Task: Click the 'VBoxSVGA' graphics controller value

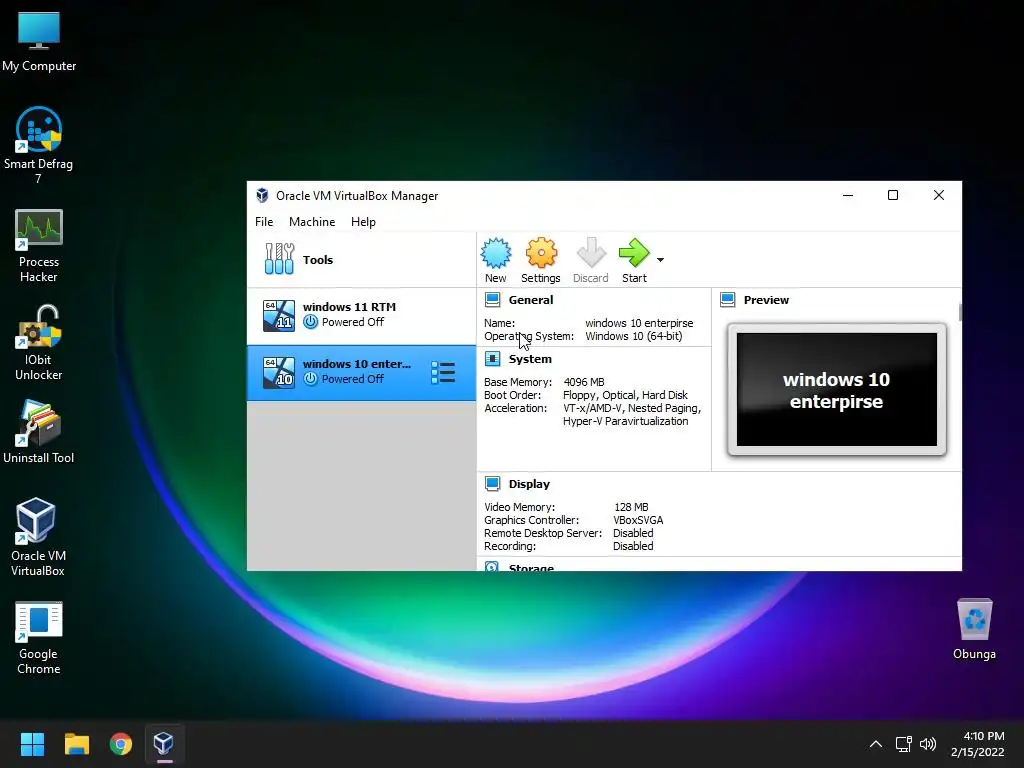Action: coord(638,520)
